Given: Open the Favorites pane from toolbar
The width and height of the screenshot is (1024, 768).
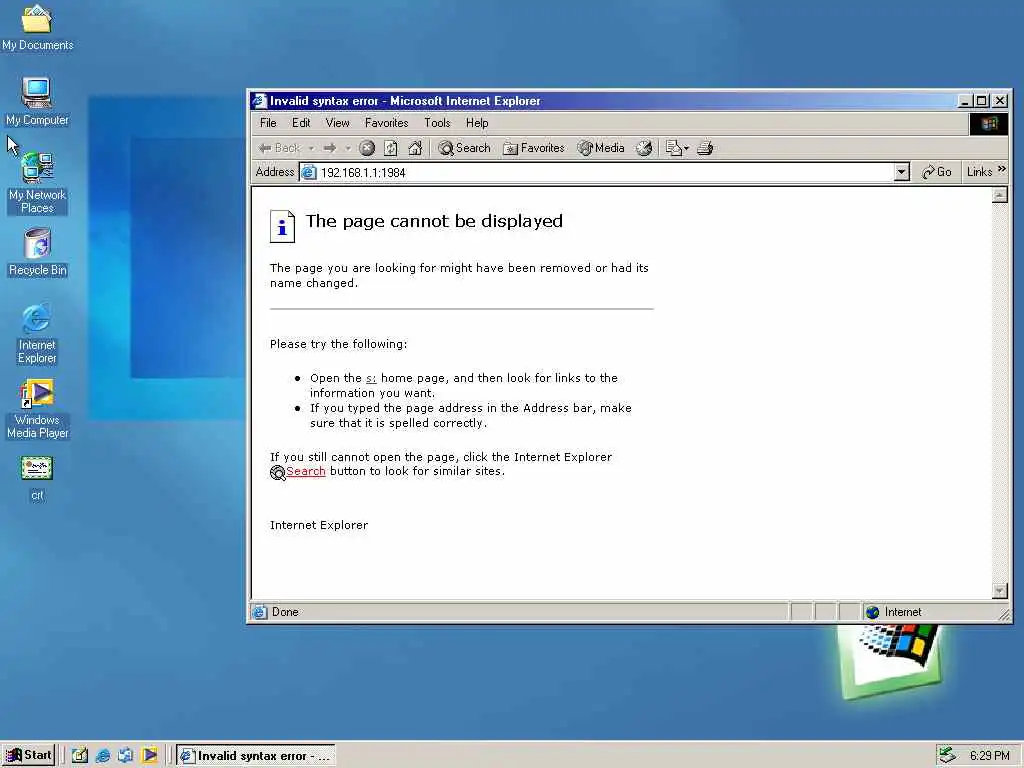Looking at the screenshot, I should [534, 148].
